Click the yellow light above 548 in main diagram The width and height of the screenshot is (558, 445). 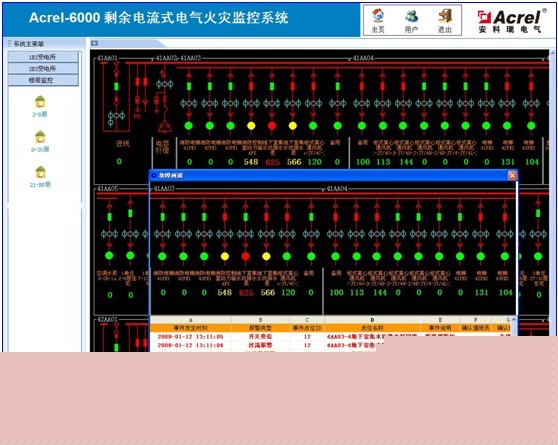[x=251, y=126]
